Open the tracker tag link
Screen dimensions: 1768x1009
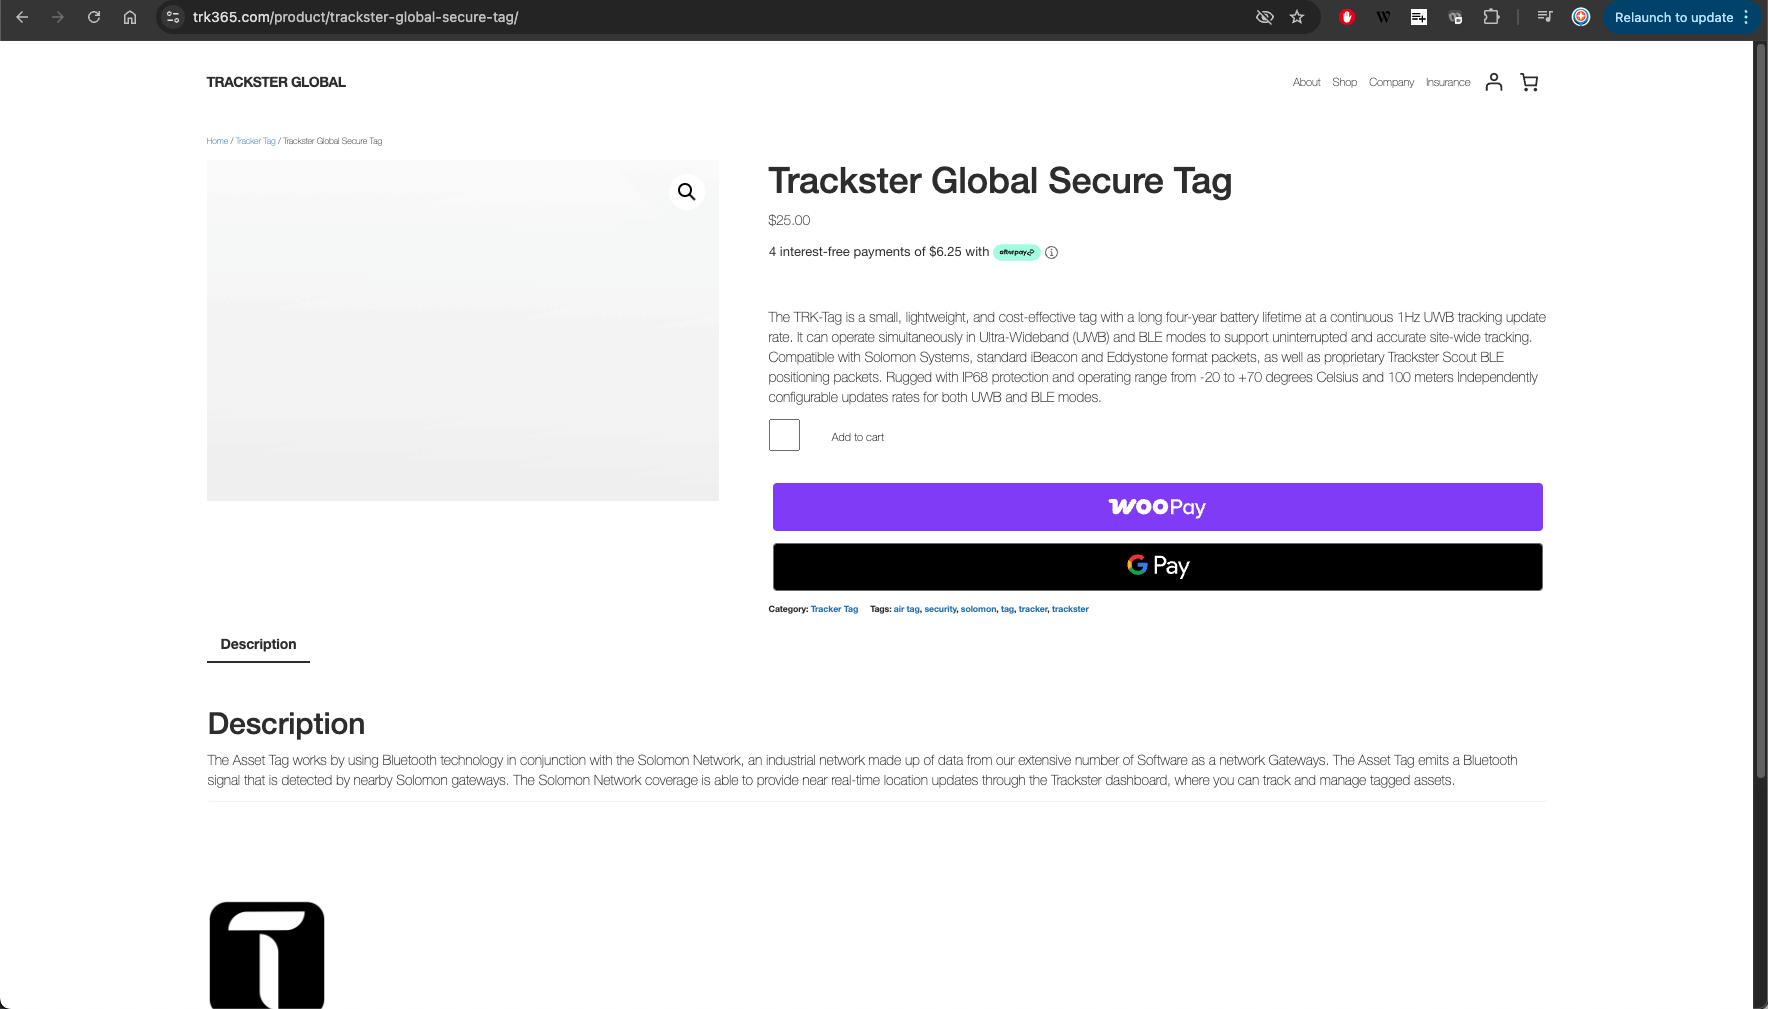pos(1033,609)
